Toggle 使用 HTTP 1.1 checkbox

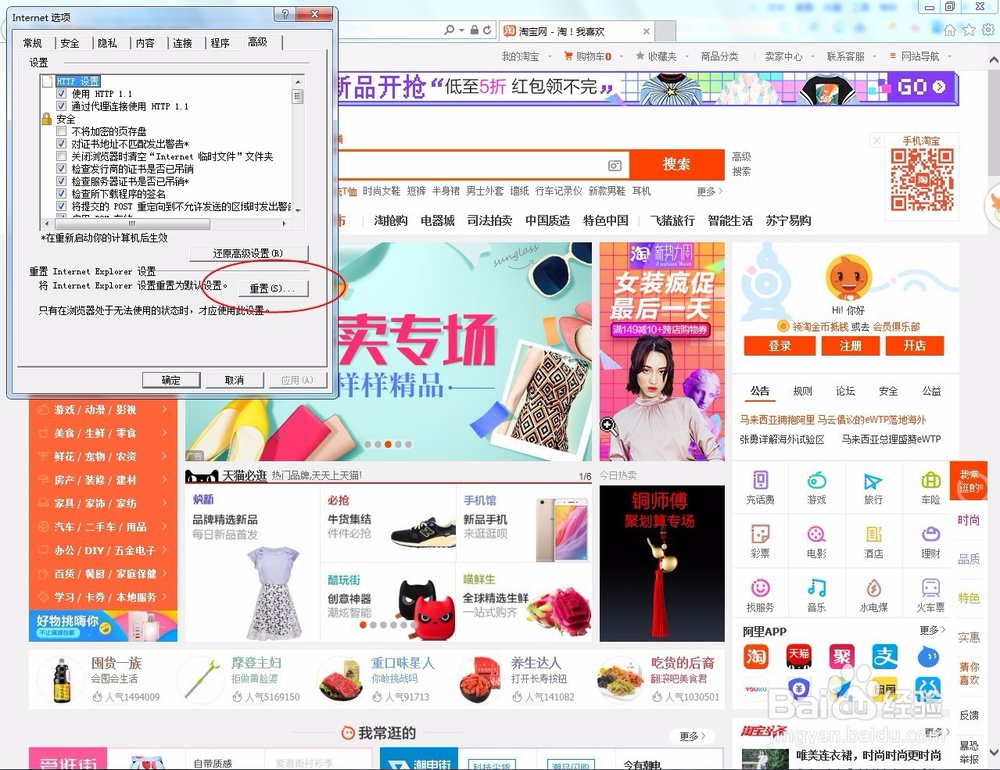pyautogui.click(x=61, y=94)
